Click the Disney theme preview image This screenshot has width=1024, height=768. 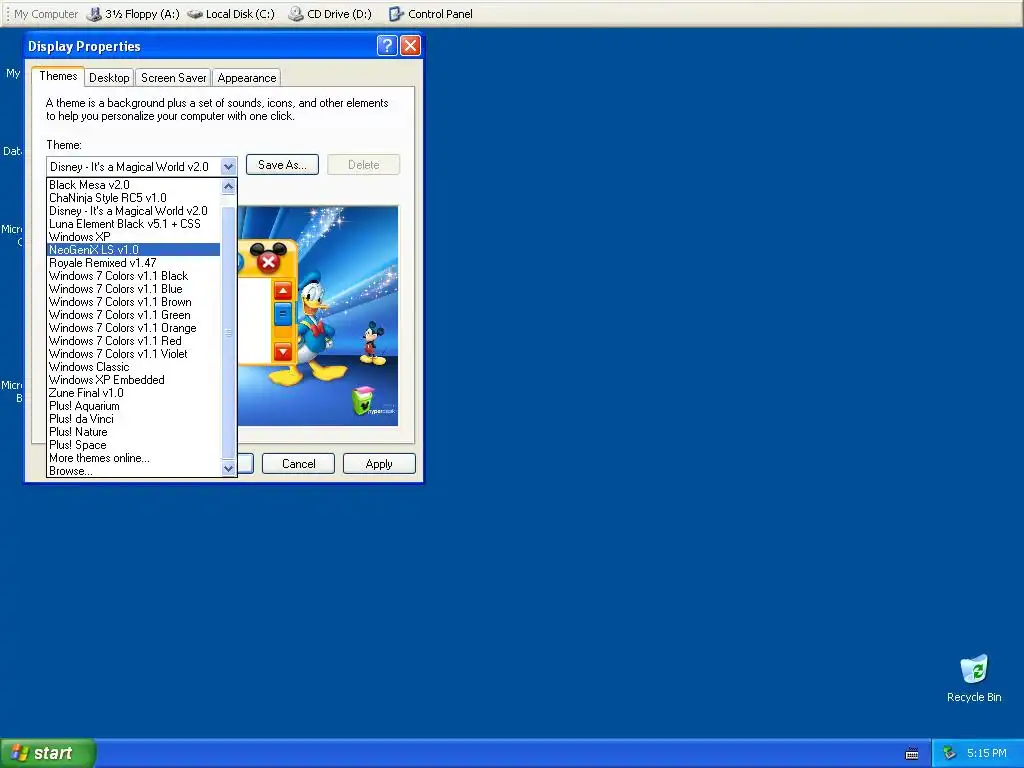click(x=318, y=316)
